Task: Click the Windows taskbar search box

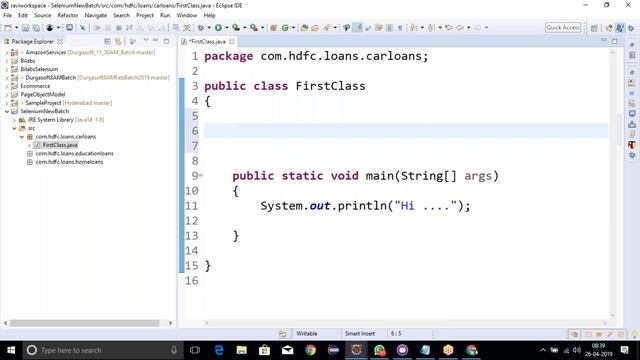Action: 102,350
